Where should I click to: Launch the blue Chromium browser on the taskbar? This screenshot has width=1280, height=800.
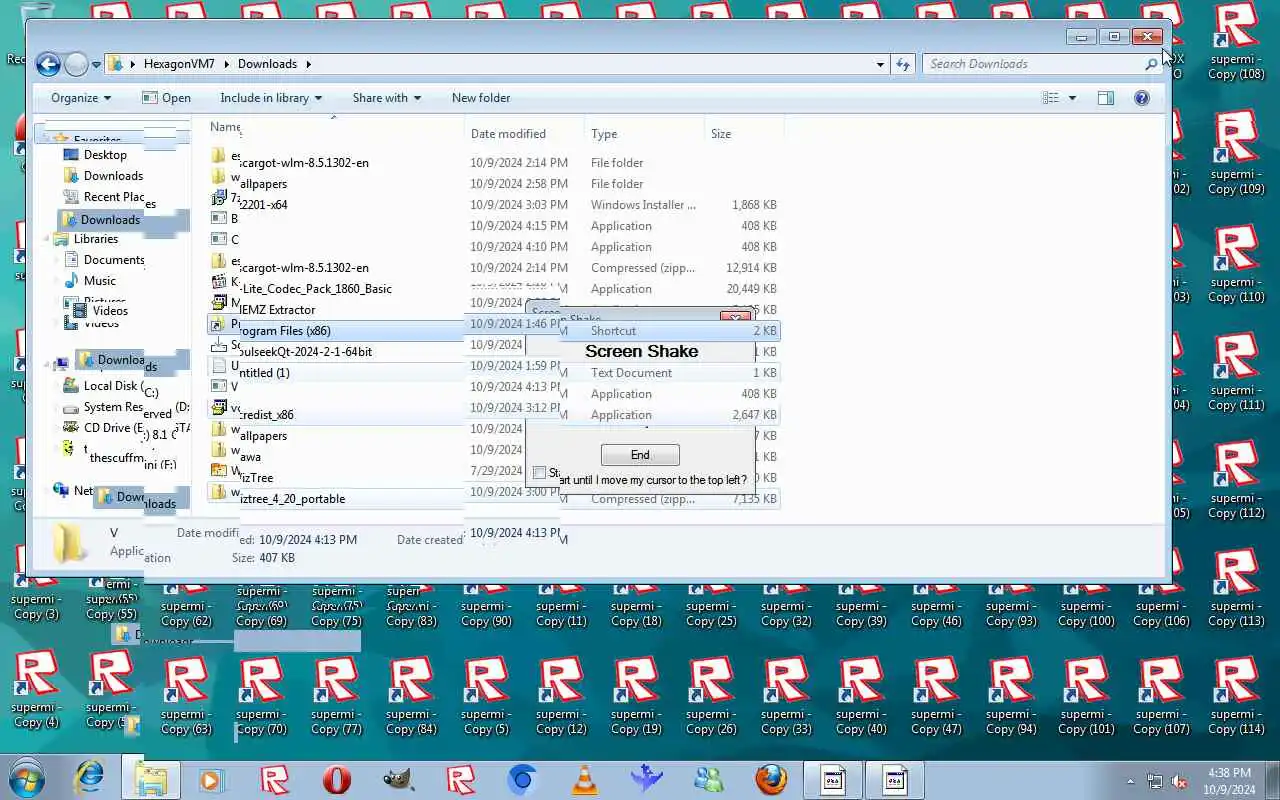(523, 779)
